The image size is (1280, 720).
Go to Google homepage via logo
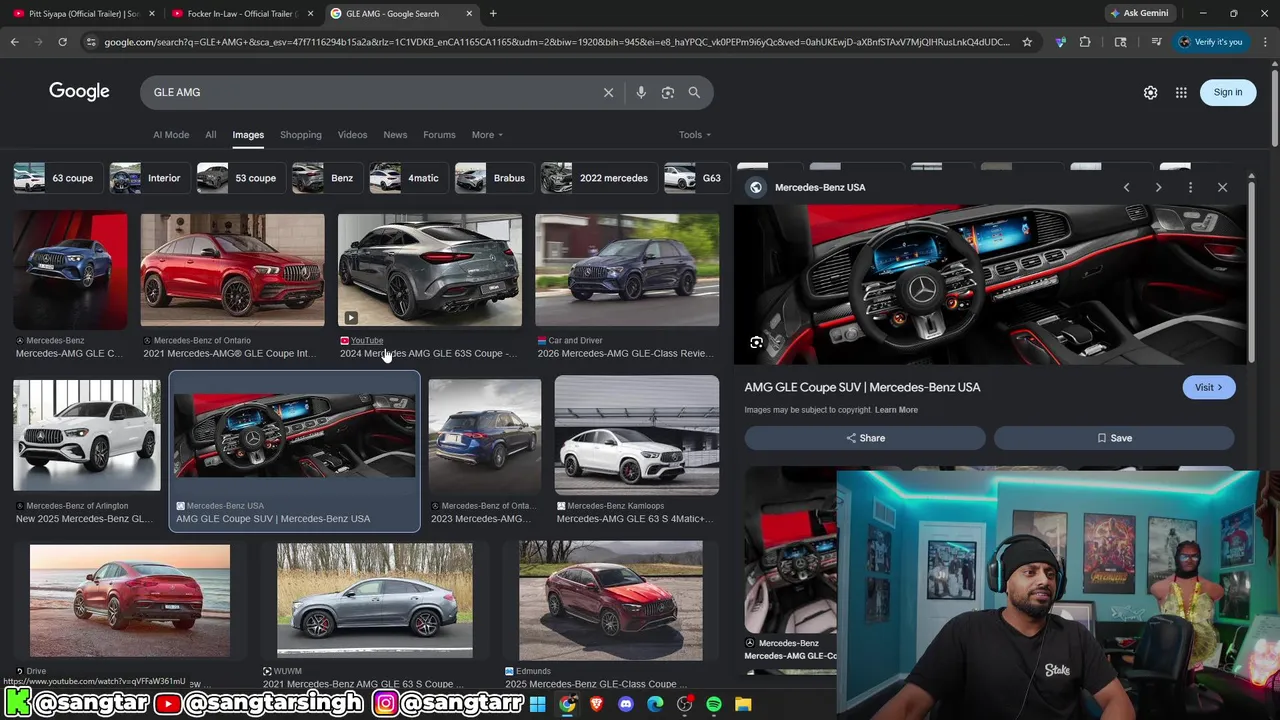pyautogui.click(x=79, y=92)
